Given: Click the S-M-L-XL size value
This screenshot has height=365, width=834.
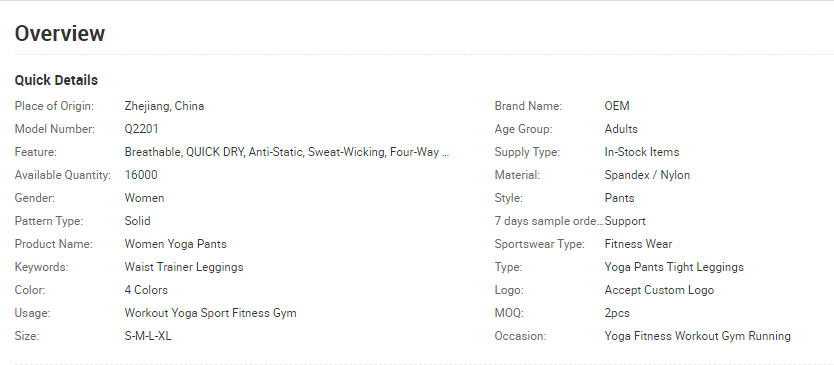Looking at the screenshot, I should (x=148, y=336).
